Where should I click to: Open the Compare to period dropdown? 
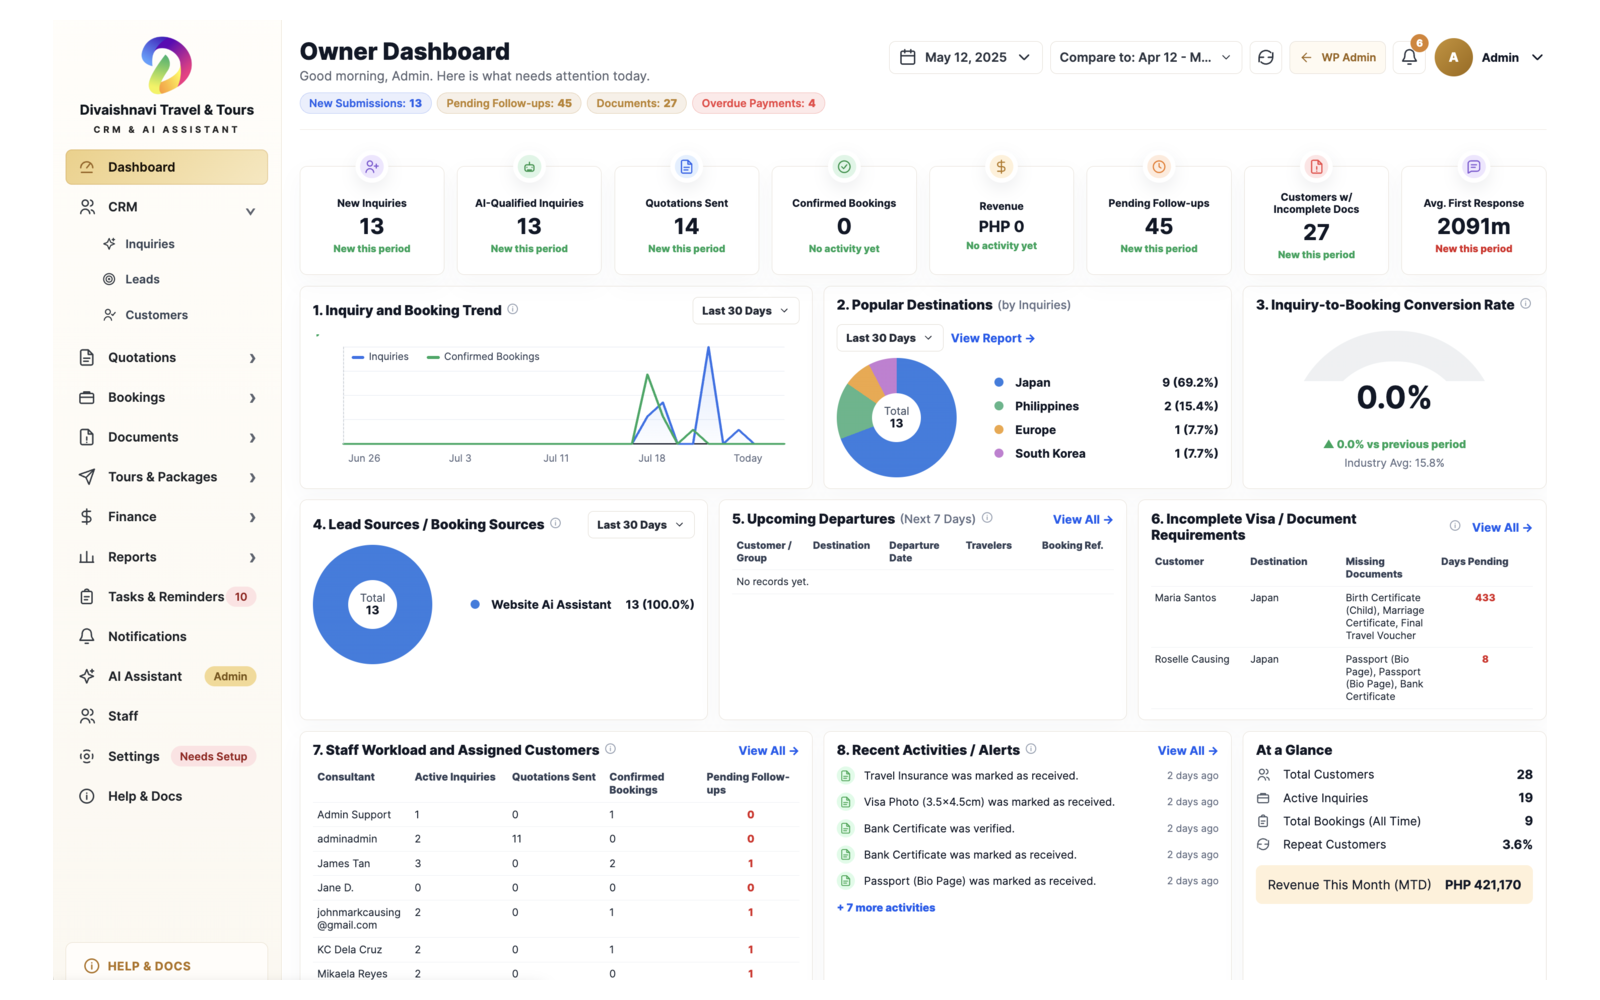point(1145,57)
